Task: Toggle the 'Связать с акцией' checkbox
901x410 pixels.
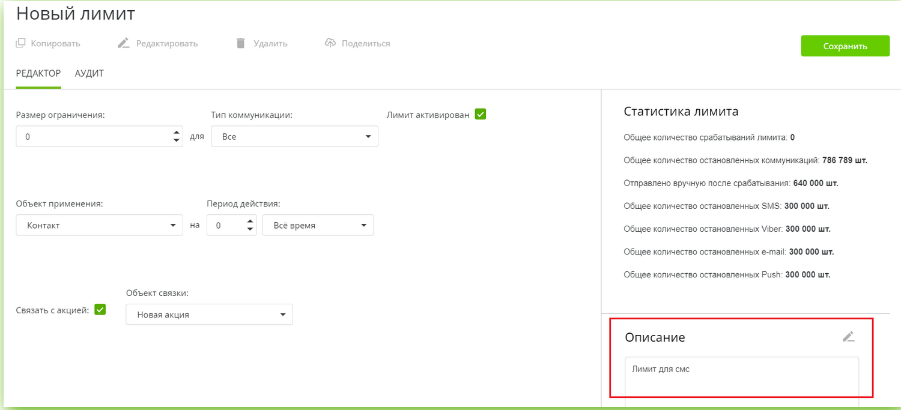Action: [x=100, y=309]
